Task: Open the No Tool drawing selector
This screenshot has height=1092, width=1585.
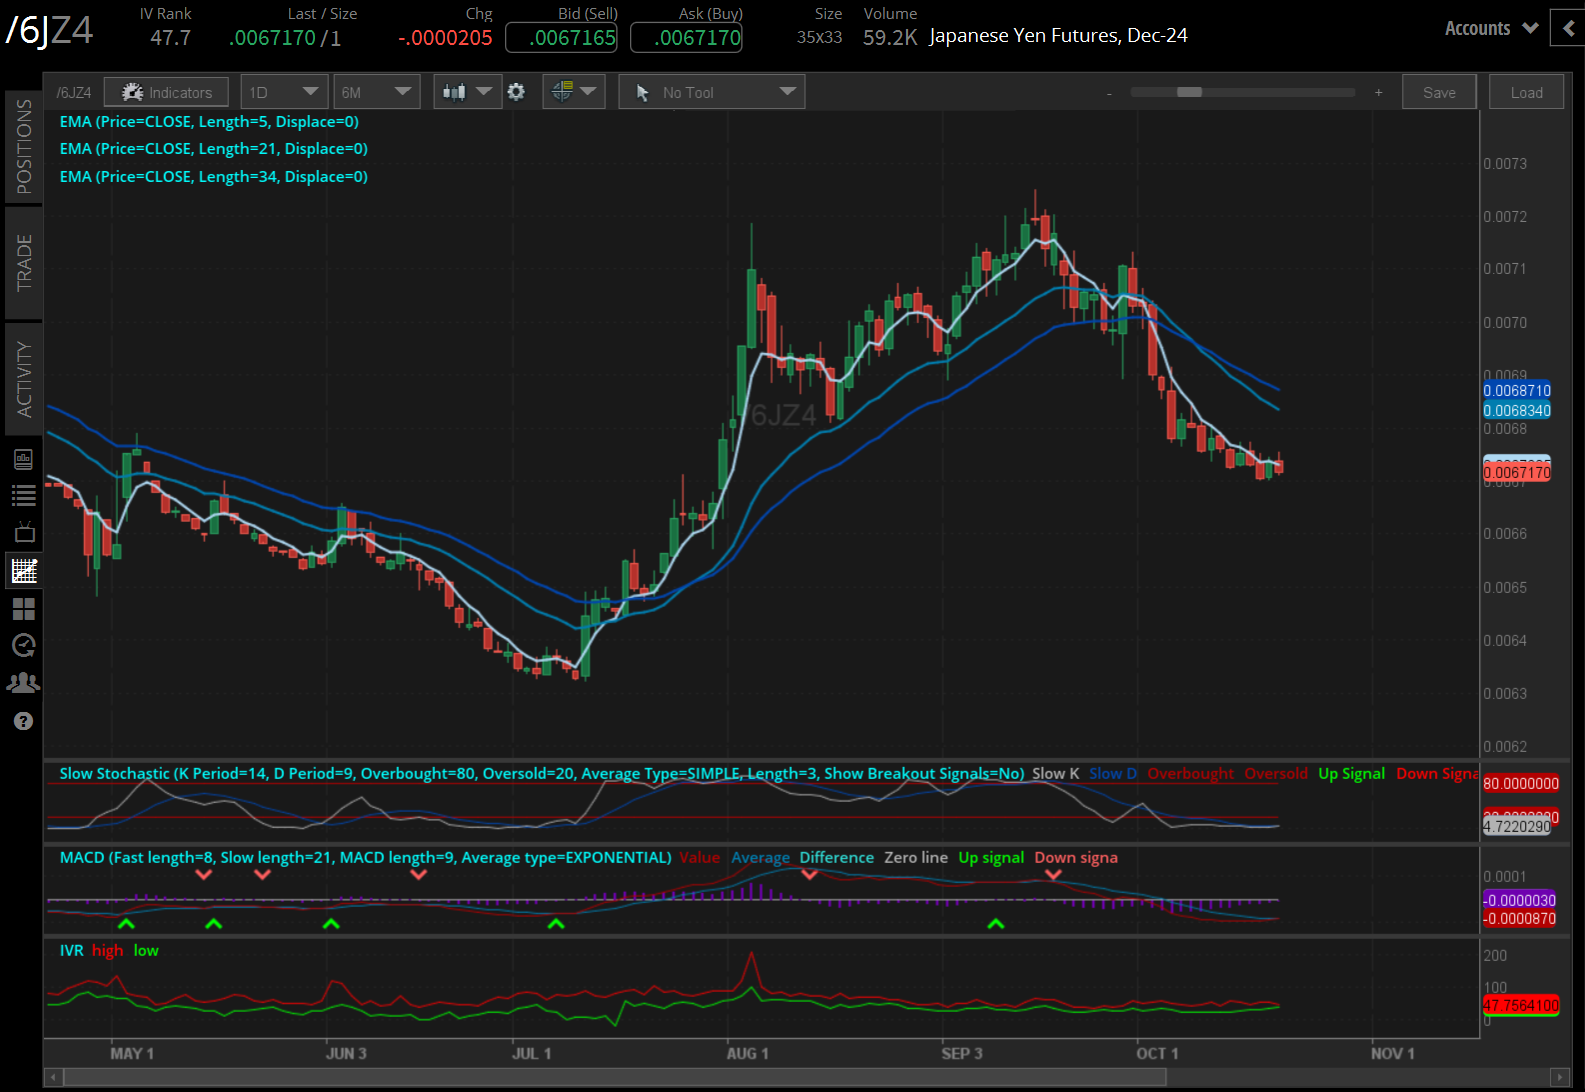Action: pyautogui.click(x=711, y=93)
